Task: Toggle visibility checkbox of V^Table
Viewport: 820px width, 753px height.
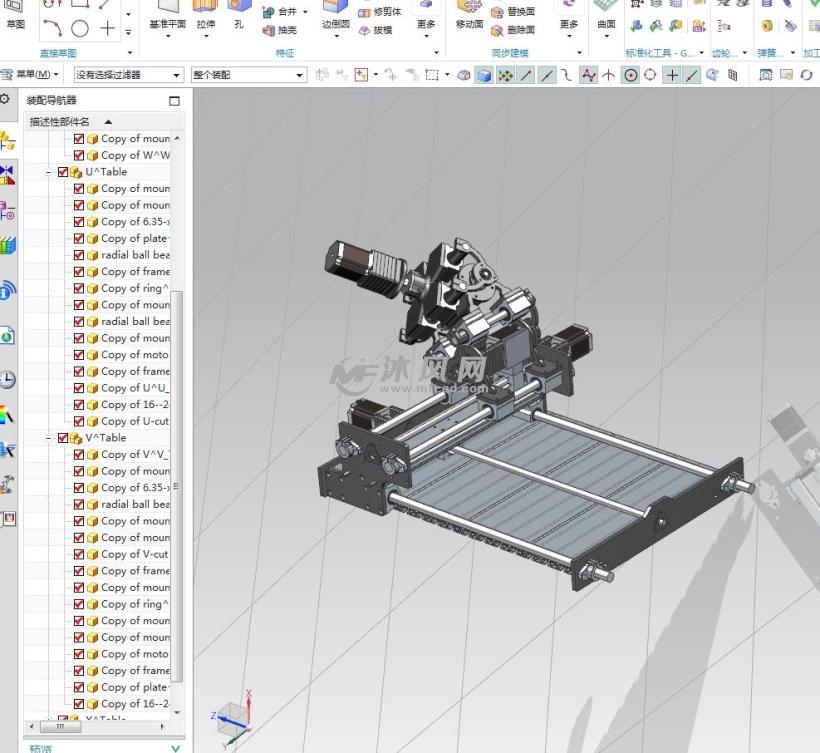Action: pos(64,438)
